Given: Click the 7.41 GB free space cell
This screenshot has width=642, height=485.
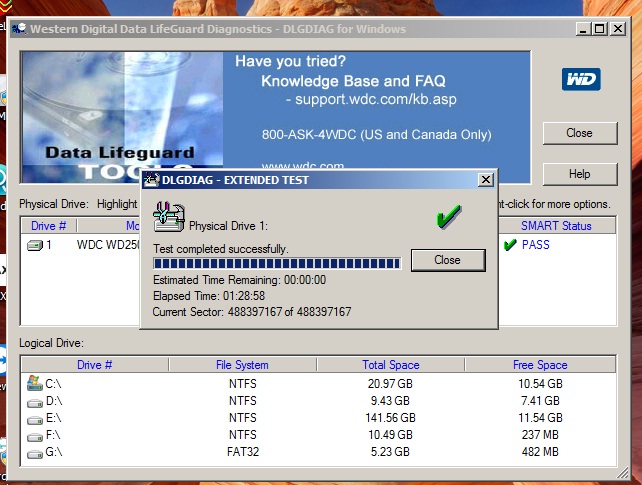Looking at the screenshot, I should point(540,401).
